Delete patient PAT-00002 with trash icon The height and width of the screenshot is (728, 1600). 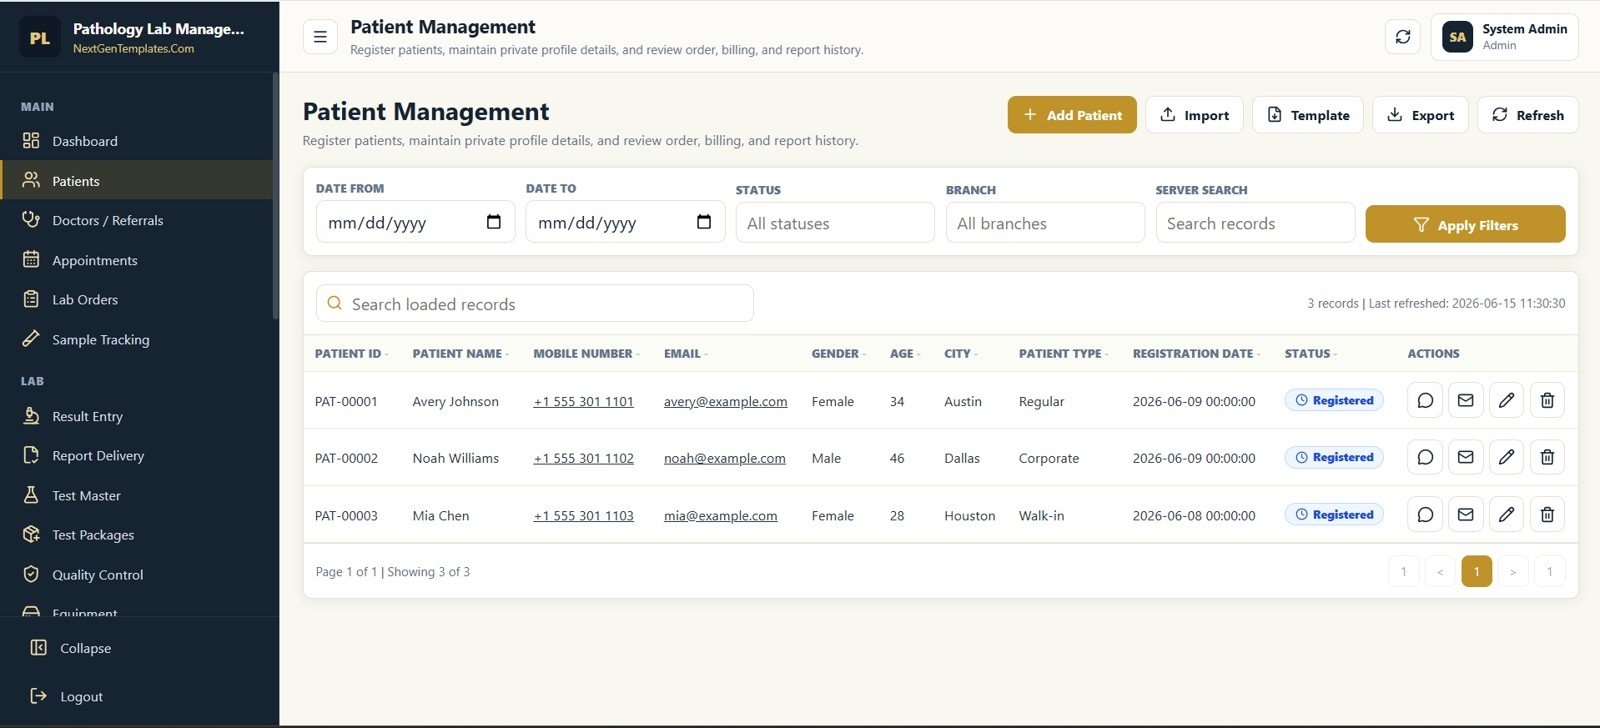click(1547, 457)
